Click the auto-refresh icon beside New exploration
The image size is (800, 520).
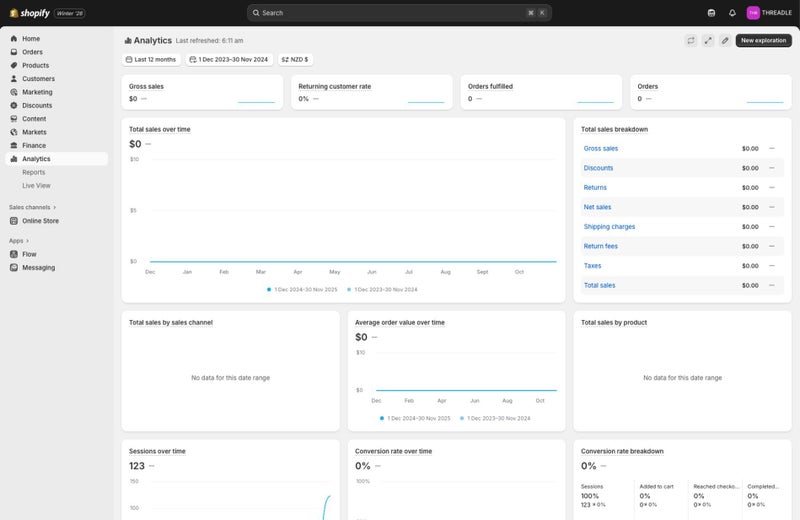(x=690, y=41)
